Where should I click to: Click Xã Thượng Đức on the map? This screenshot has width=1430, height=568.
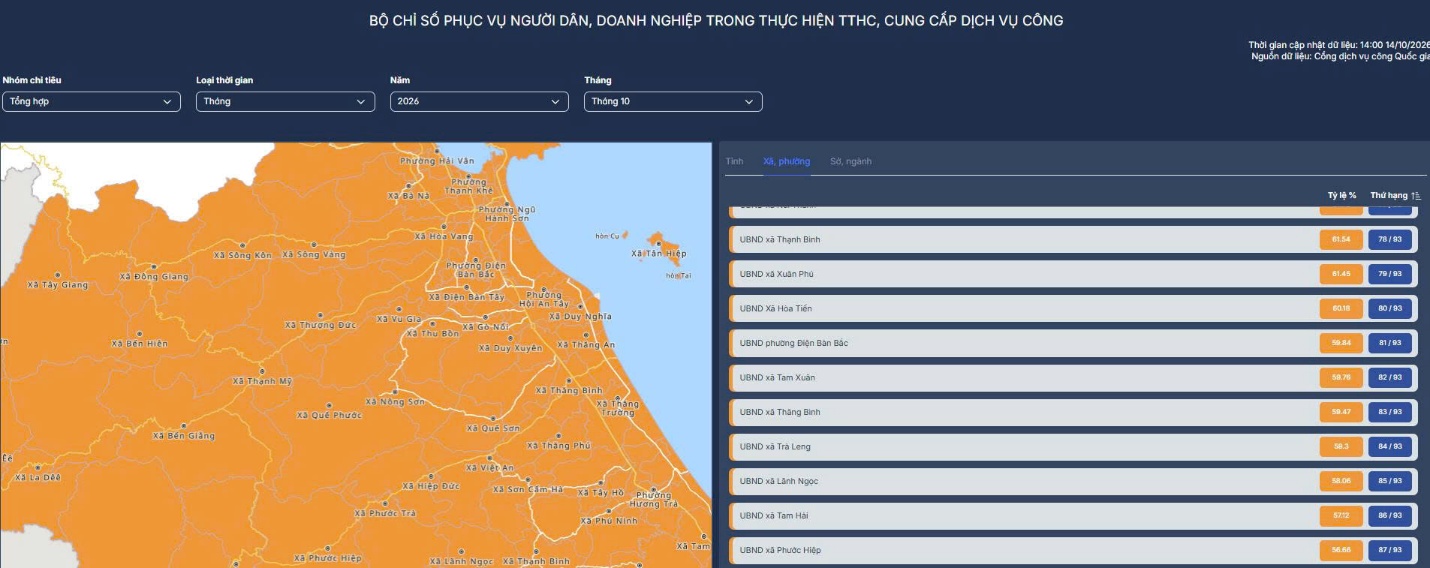point(321,325)
